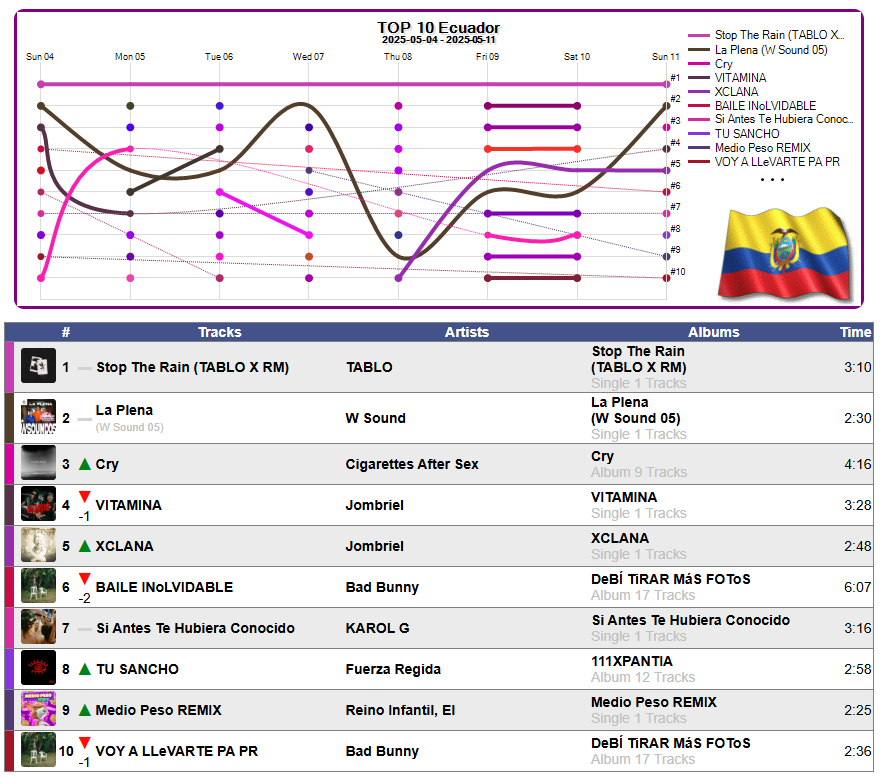Open the XCLANA cover art thumbnail
The width and height of the screenshot is (882, 777).
38,545
